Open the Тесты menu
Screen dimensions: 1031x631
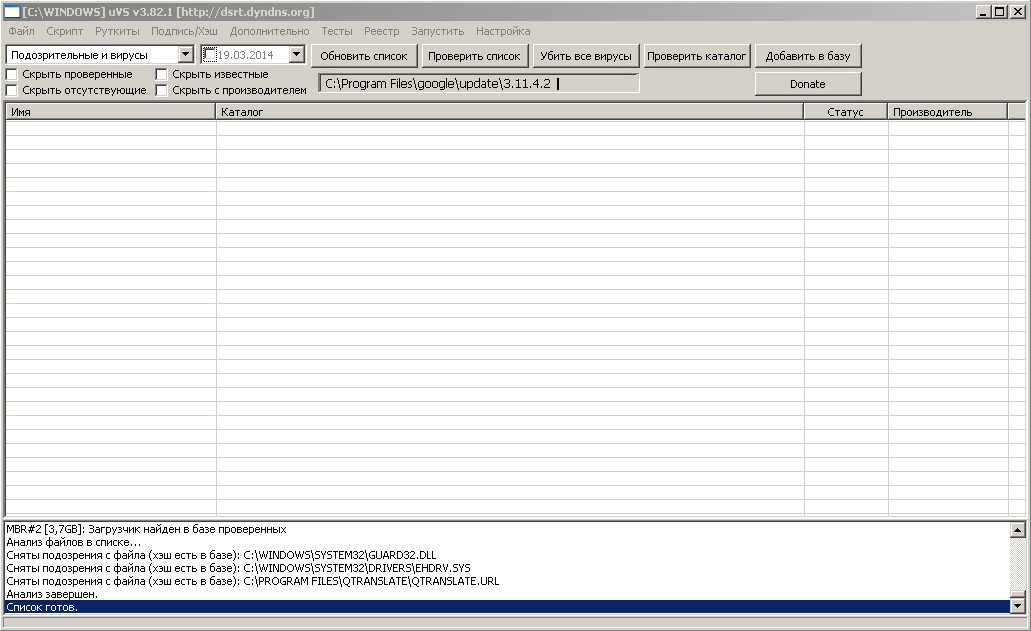click(337, 31)
